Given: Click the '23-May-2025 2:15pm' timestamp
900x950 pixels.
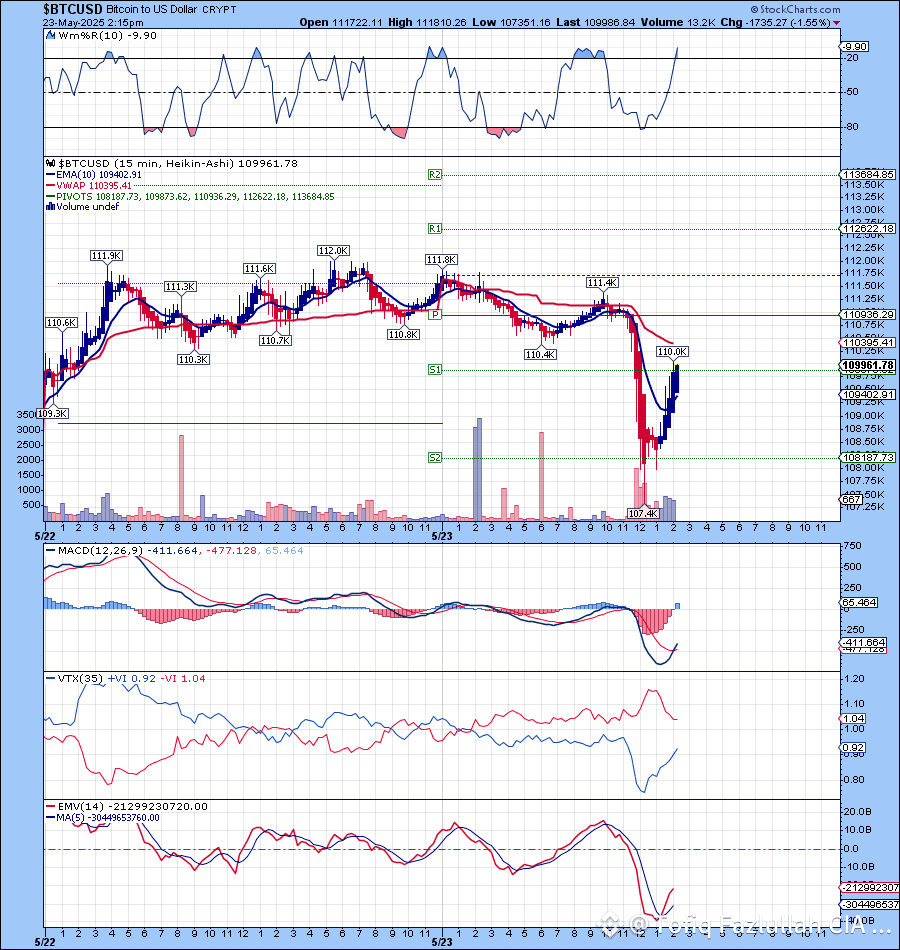Looking at the screenshot, I should pos(93,22).
